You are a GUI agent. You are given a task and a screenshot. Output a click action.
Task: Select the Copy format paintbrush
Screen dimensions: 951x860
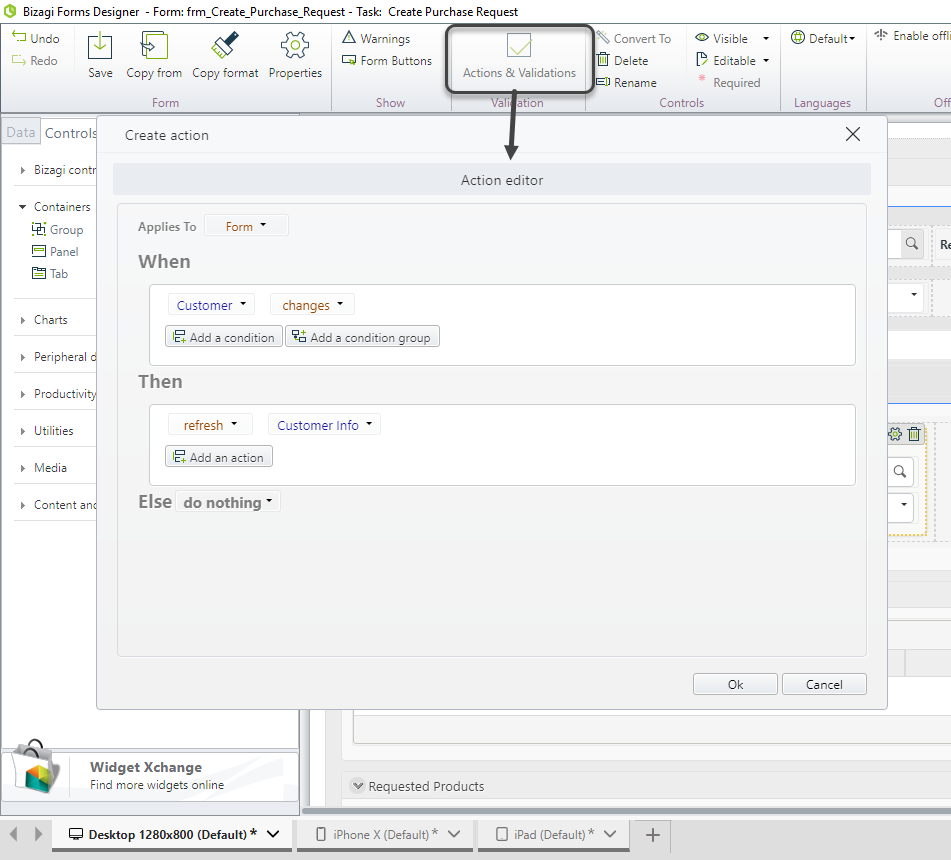click(x=225, y=46)
